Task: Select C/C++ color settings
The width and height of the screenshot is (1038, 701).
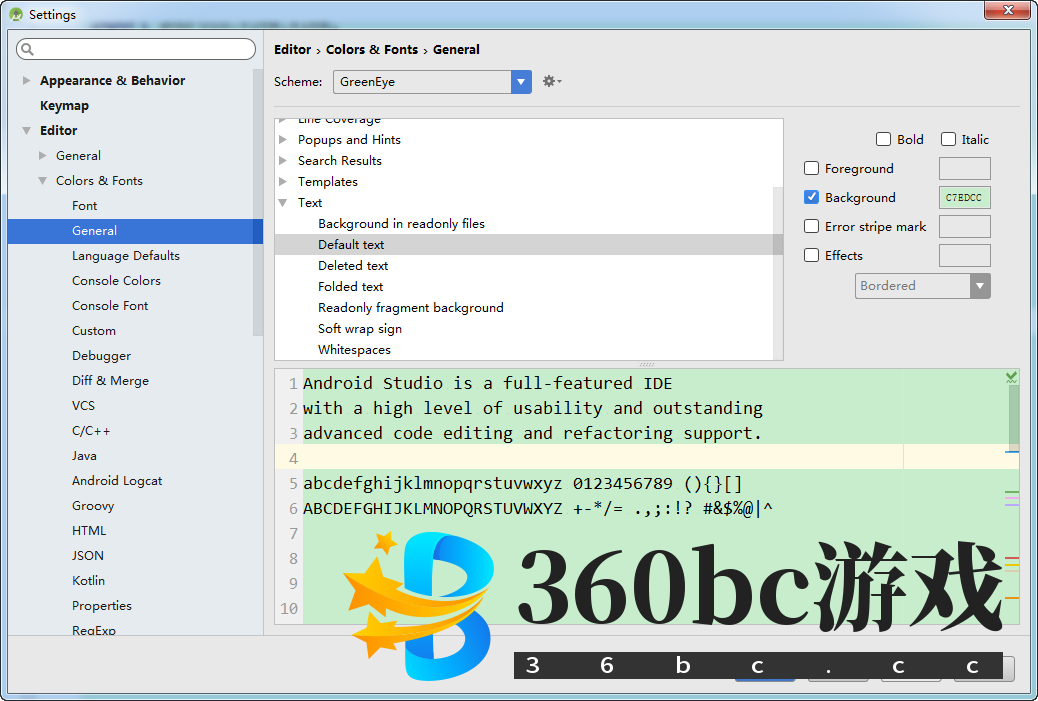Action: point(91,431)
